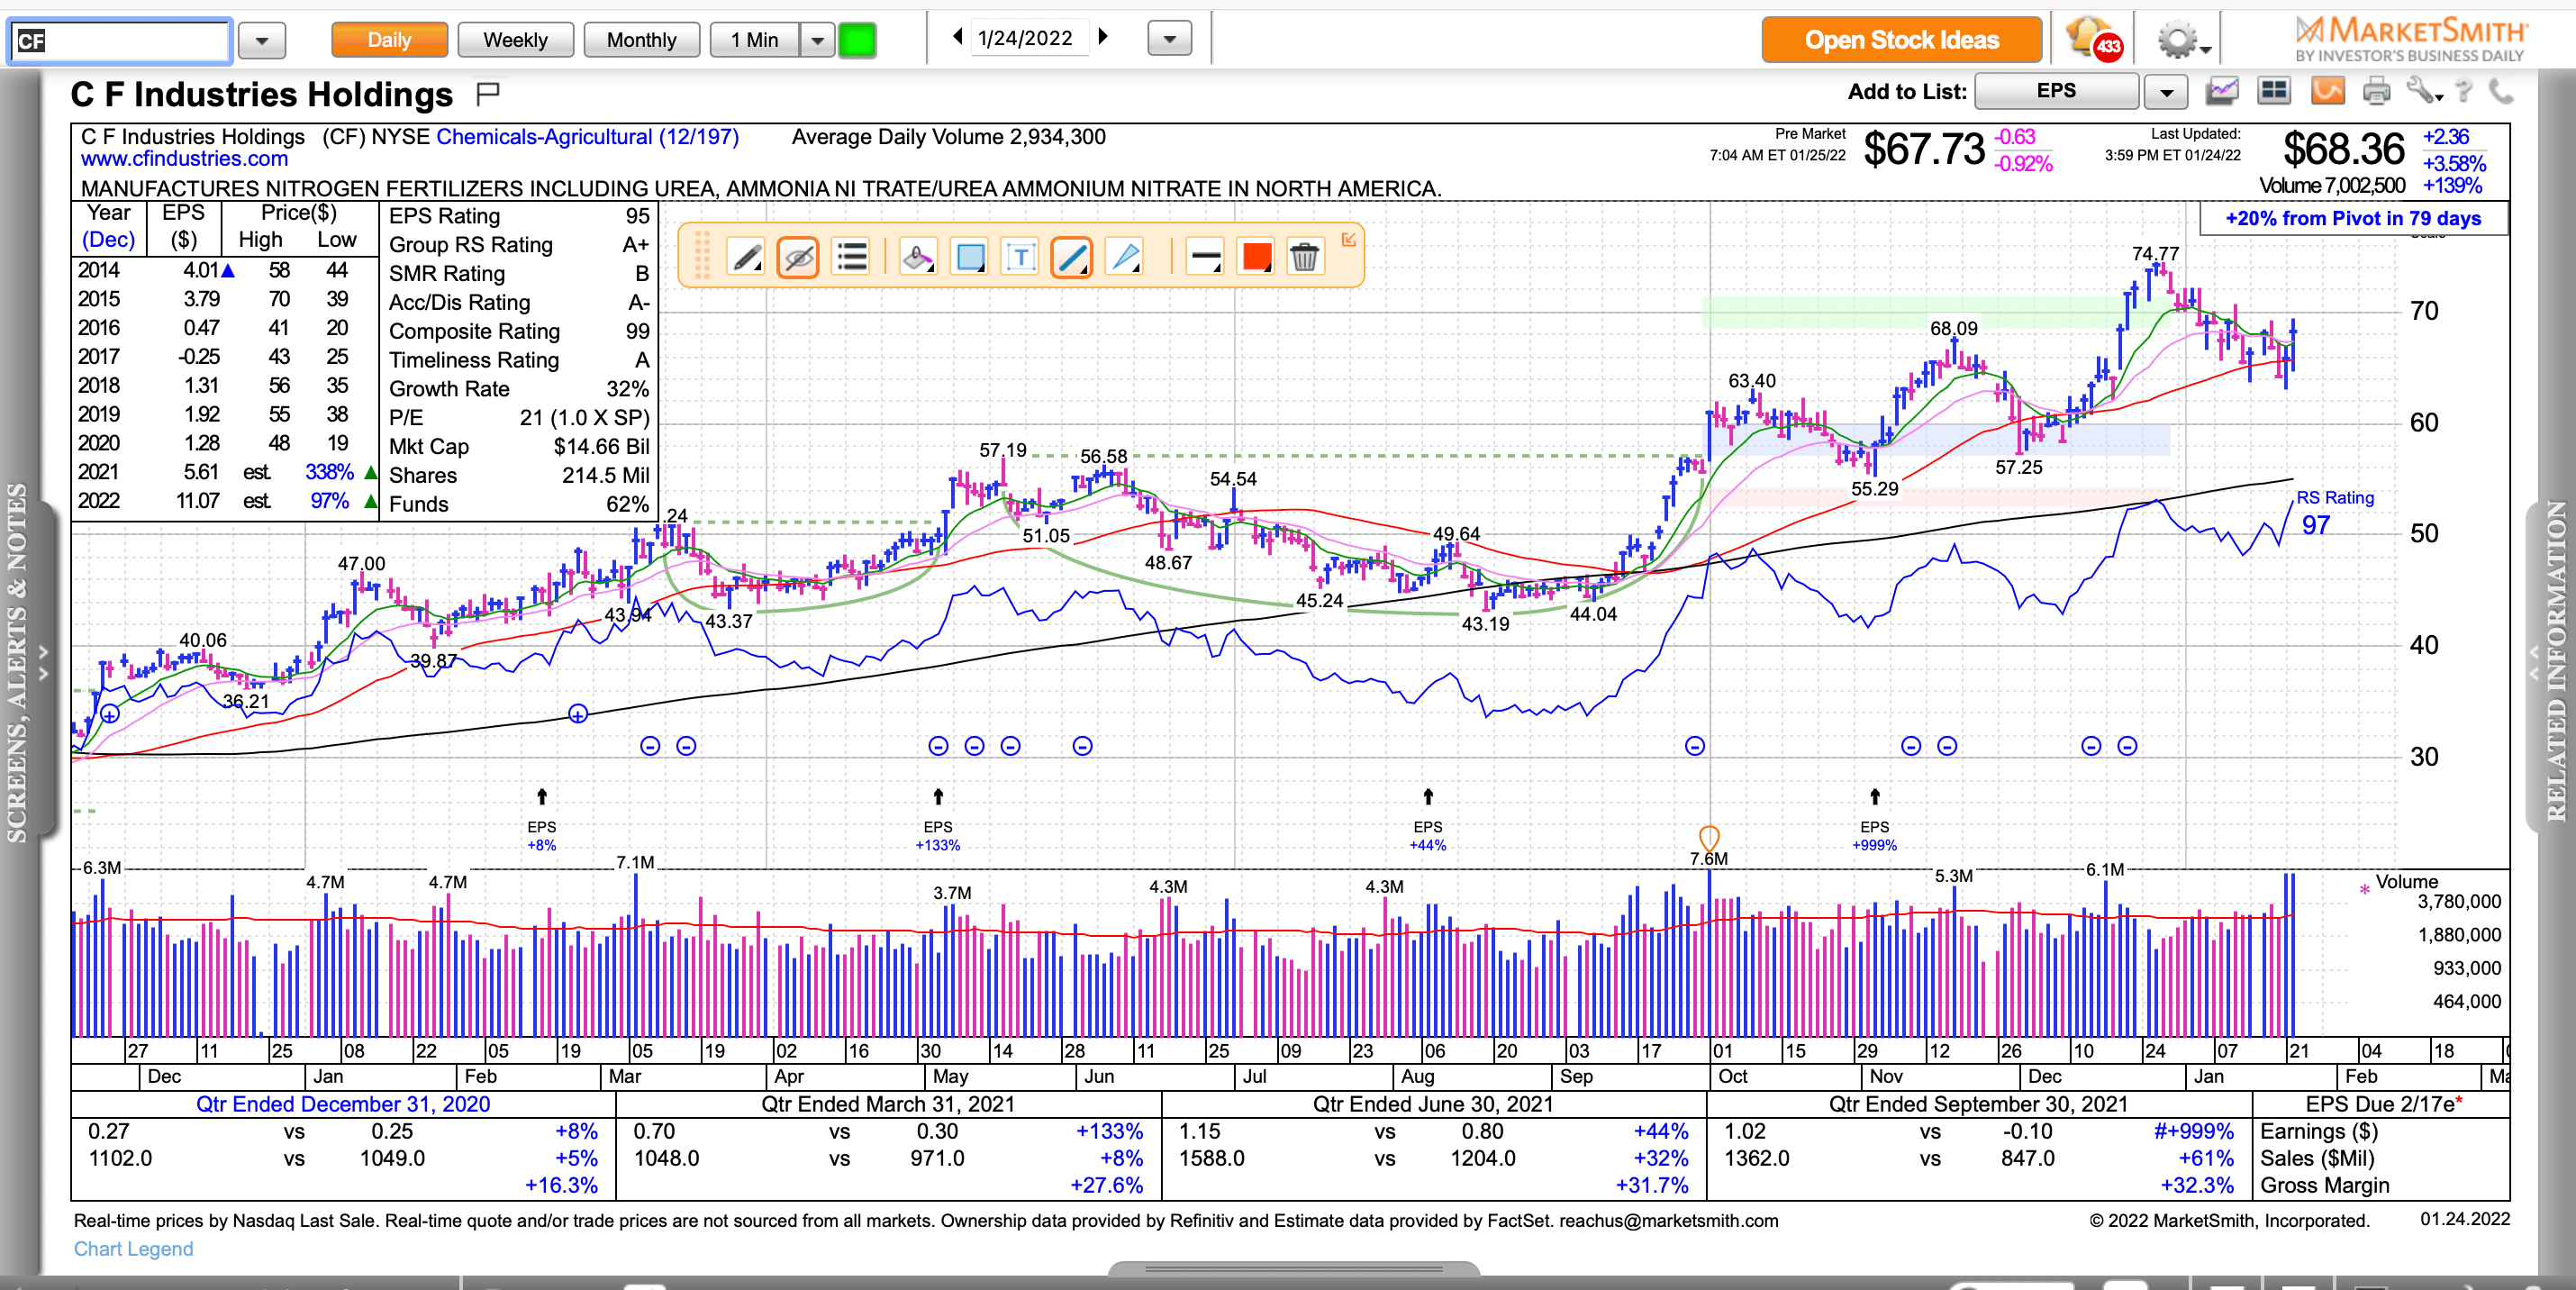
Task: Click the MarketSmith logo
Action: tap(2410, 40)
